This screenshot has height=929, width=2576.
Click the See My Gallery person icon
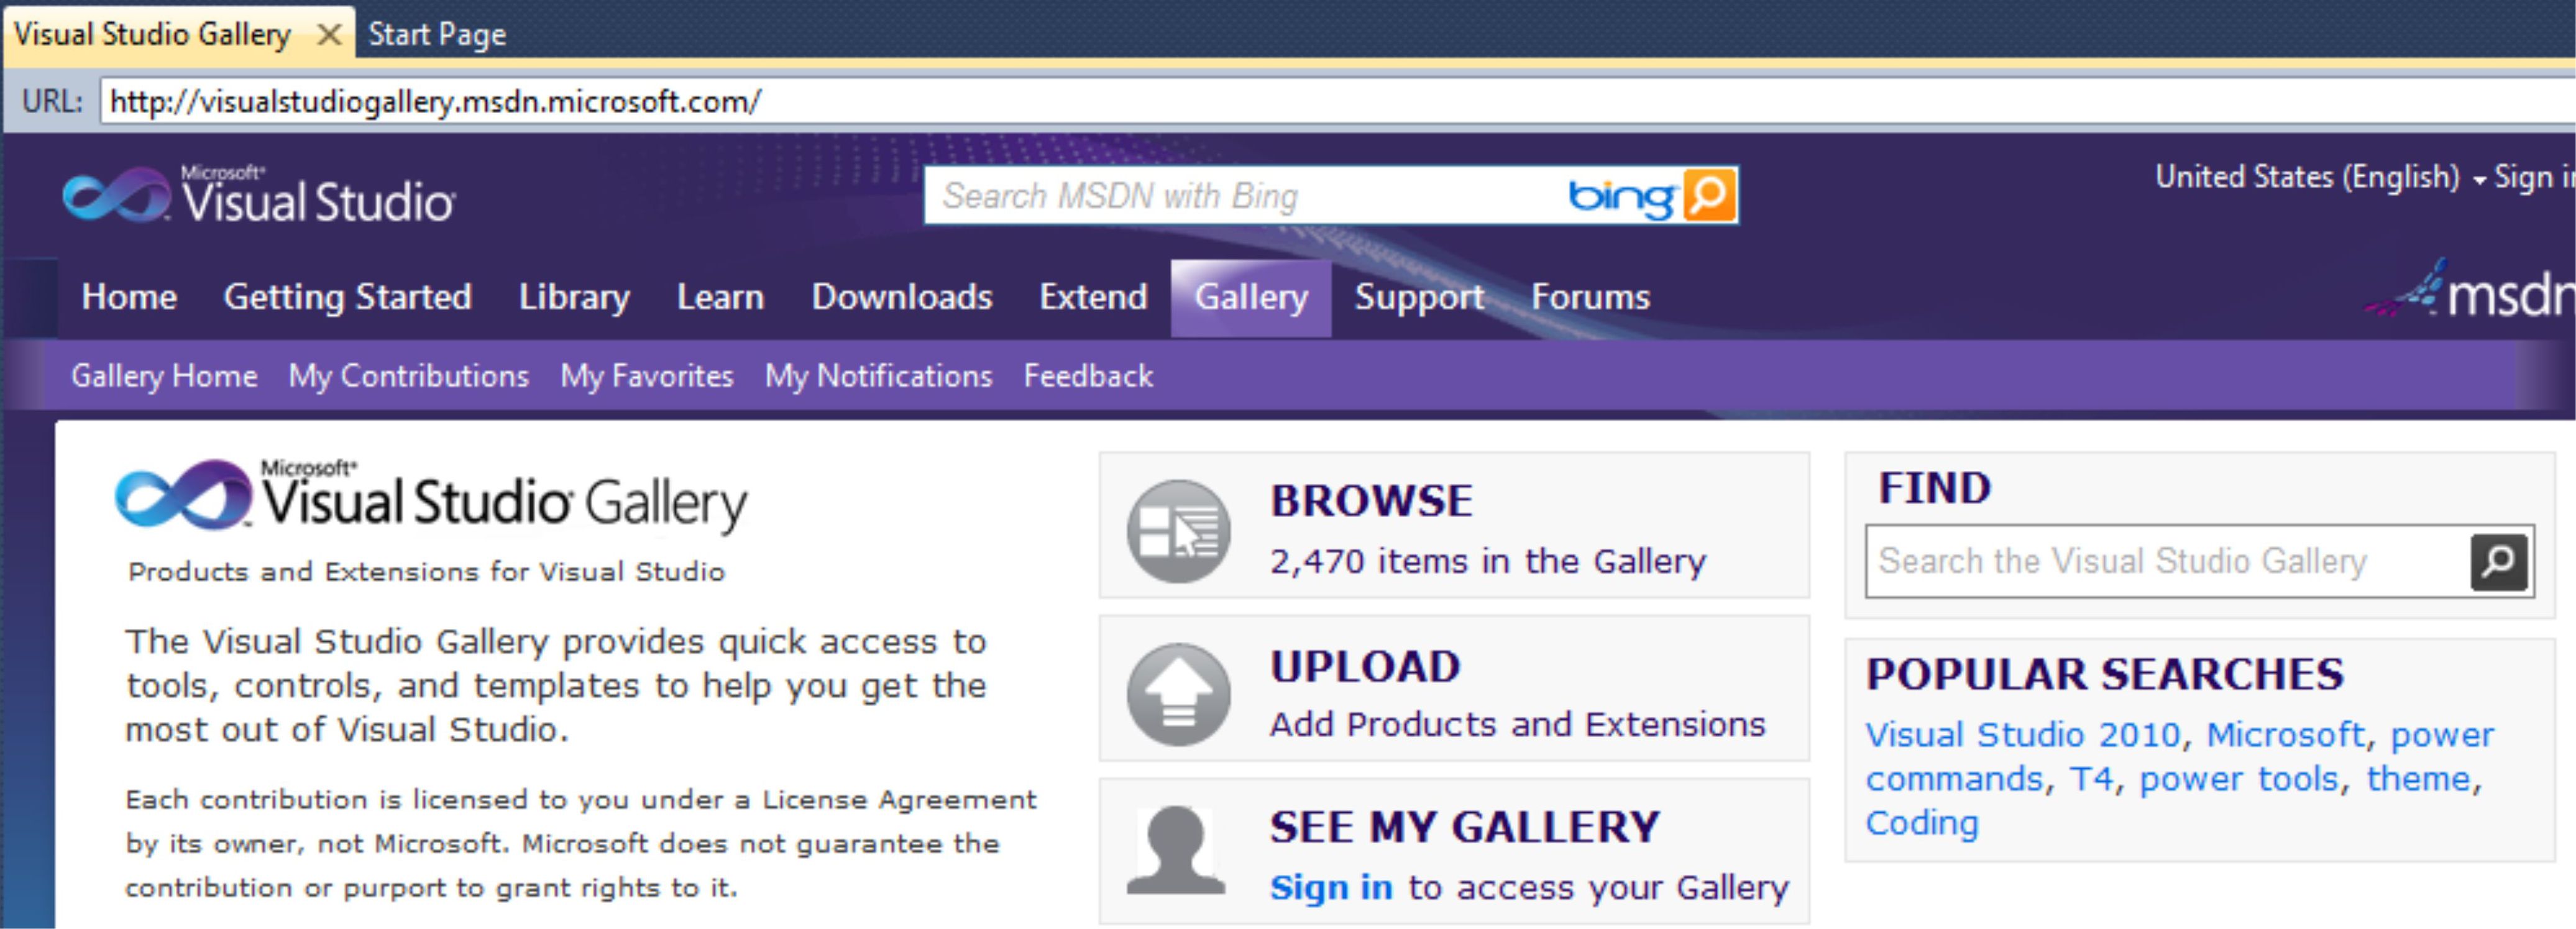pyautogui.click(x=1176, y=851)
